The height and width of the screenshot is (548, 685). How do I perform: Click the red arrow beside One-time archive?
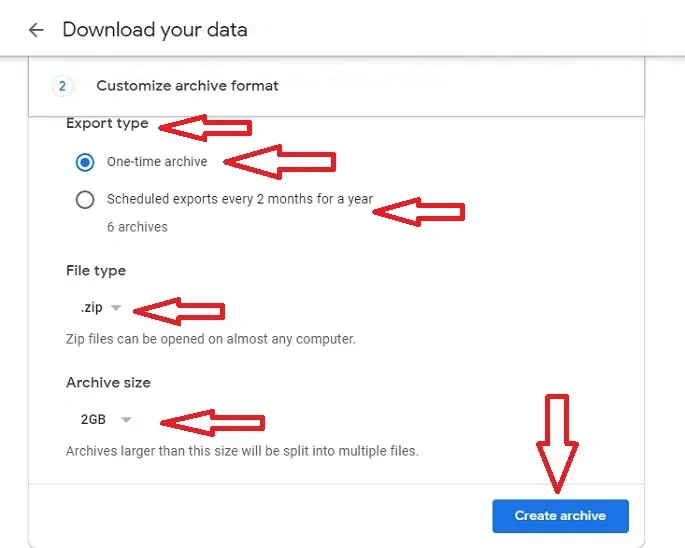[280, 161]
